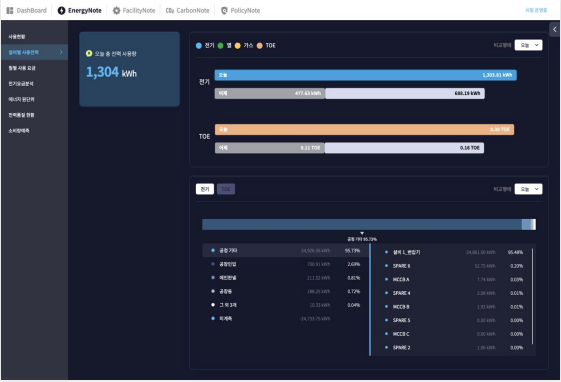Select the SPARE 2 row
This screenshot has width=561, height=382.
point(454,347)
